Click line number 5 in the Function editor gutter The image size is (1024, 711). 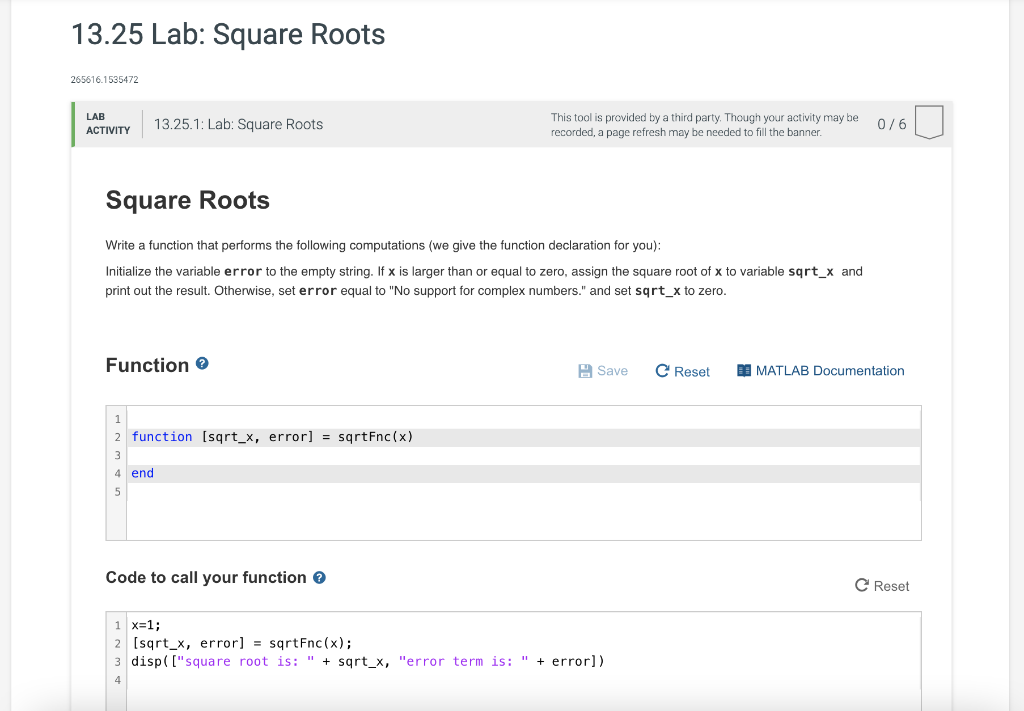(117, 490)
